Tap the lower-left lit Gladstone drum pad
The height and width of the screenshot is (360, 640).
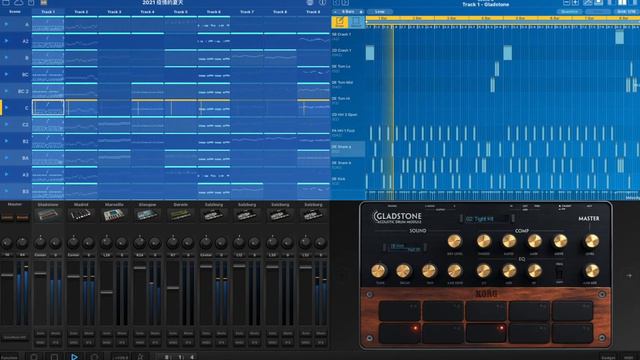[400, 333]
